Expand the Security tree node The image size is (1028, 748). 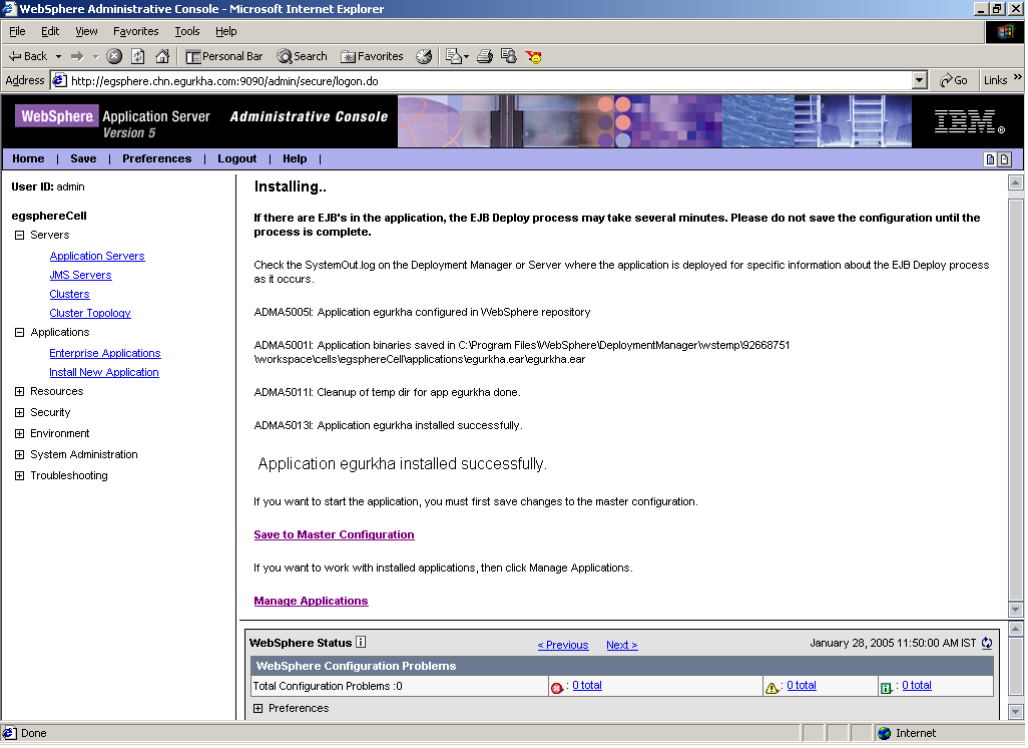(x=20, y=413)
